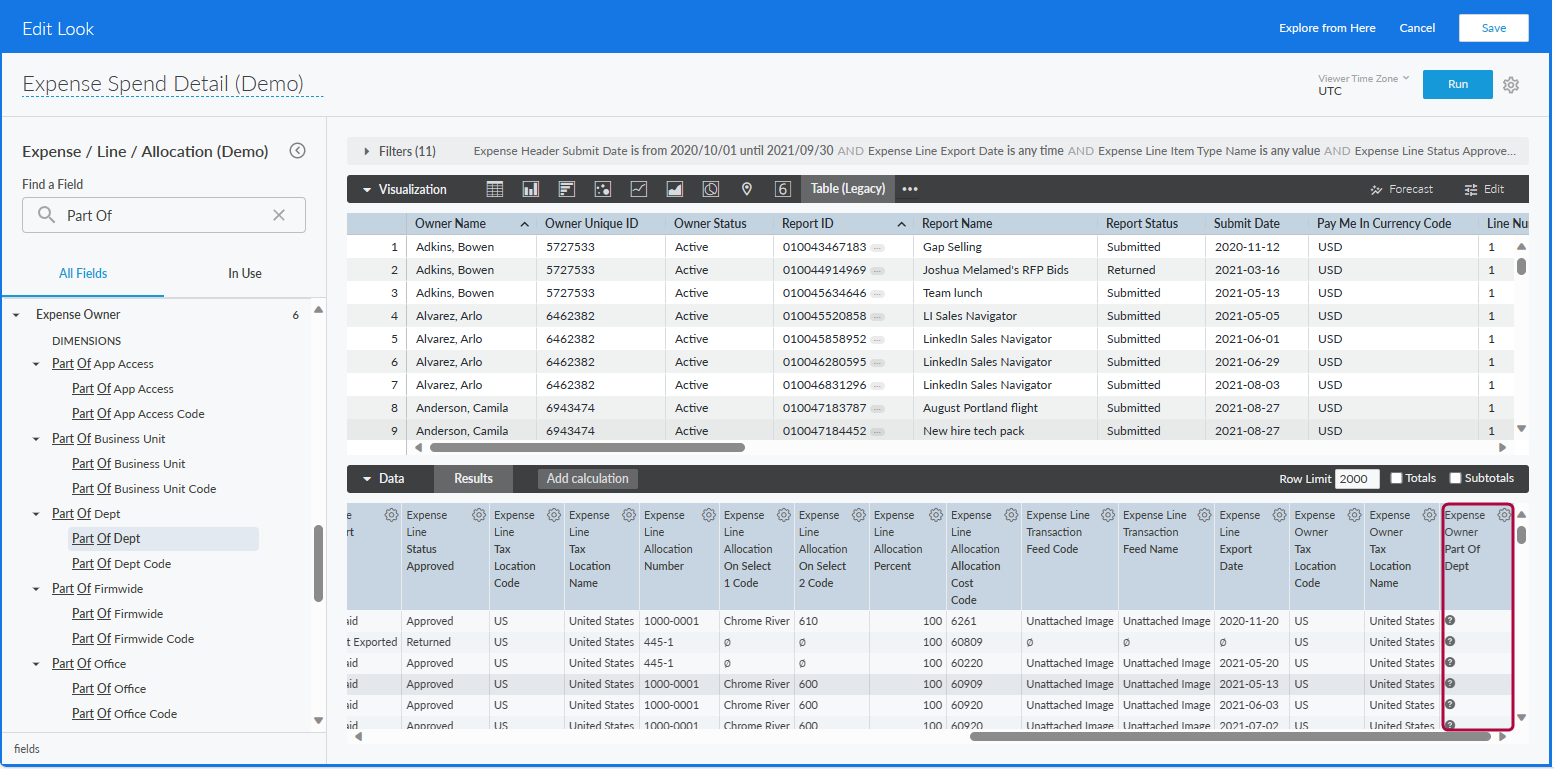1554x769 pixels.
Task: Open the Viewer Time Zone dropdown
Action: pyautogui.click(x=1363, y=84)
